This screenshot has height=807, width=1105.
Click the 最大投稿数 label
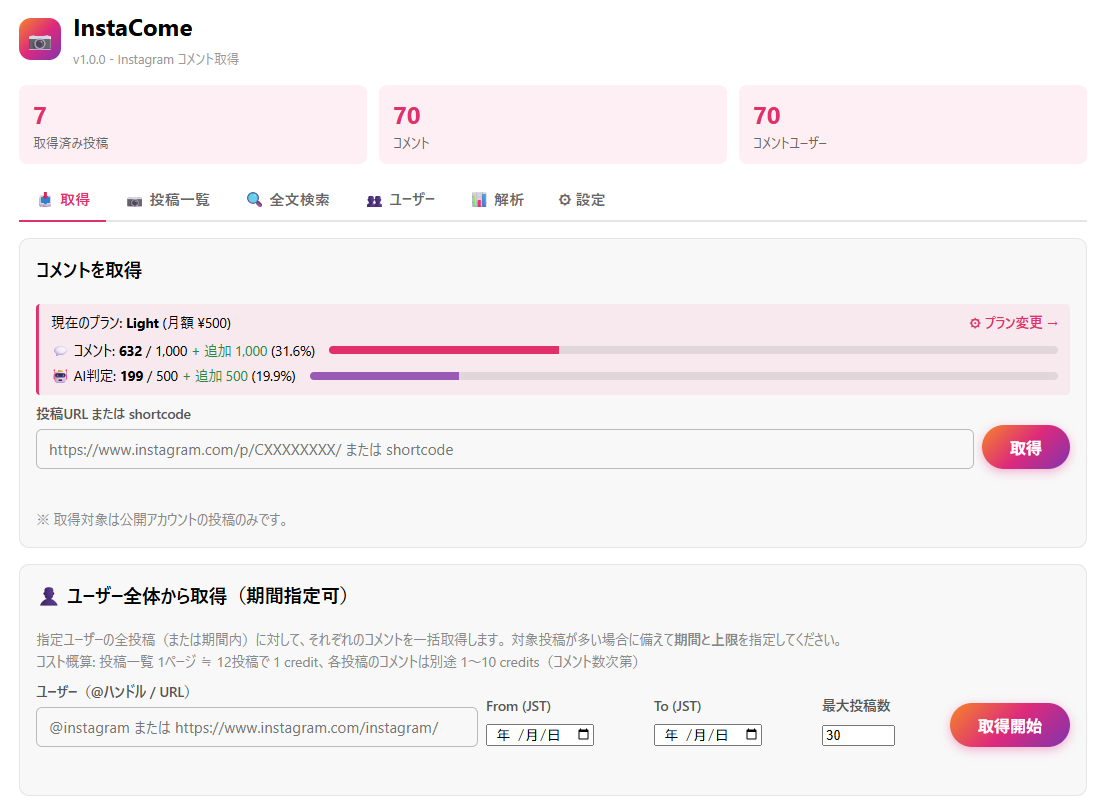coord(856,706)
